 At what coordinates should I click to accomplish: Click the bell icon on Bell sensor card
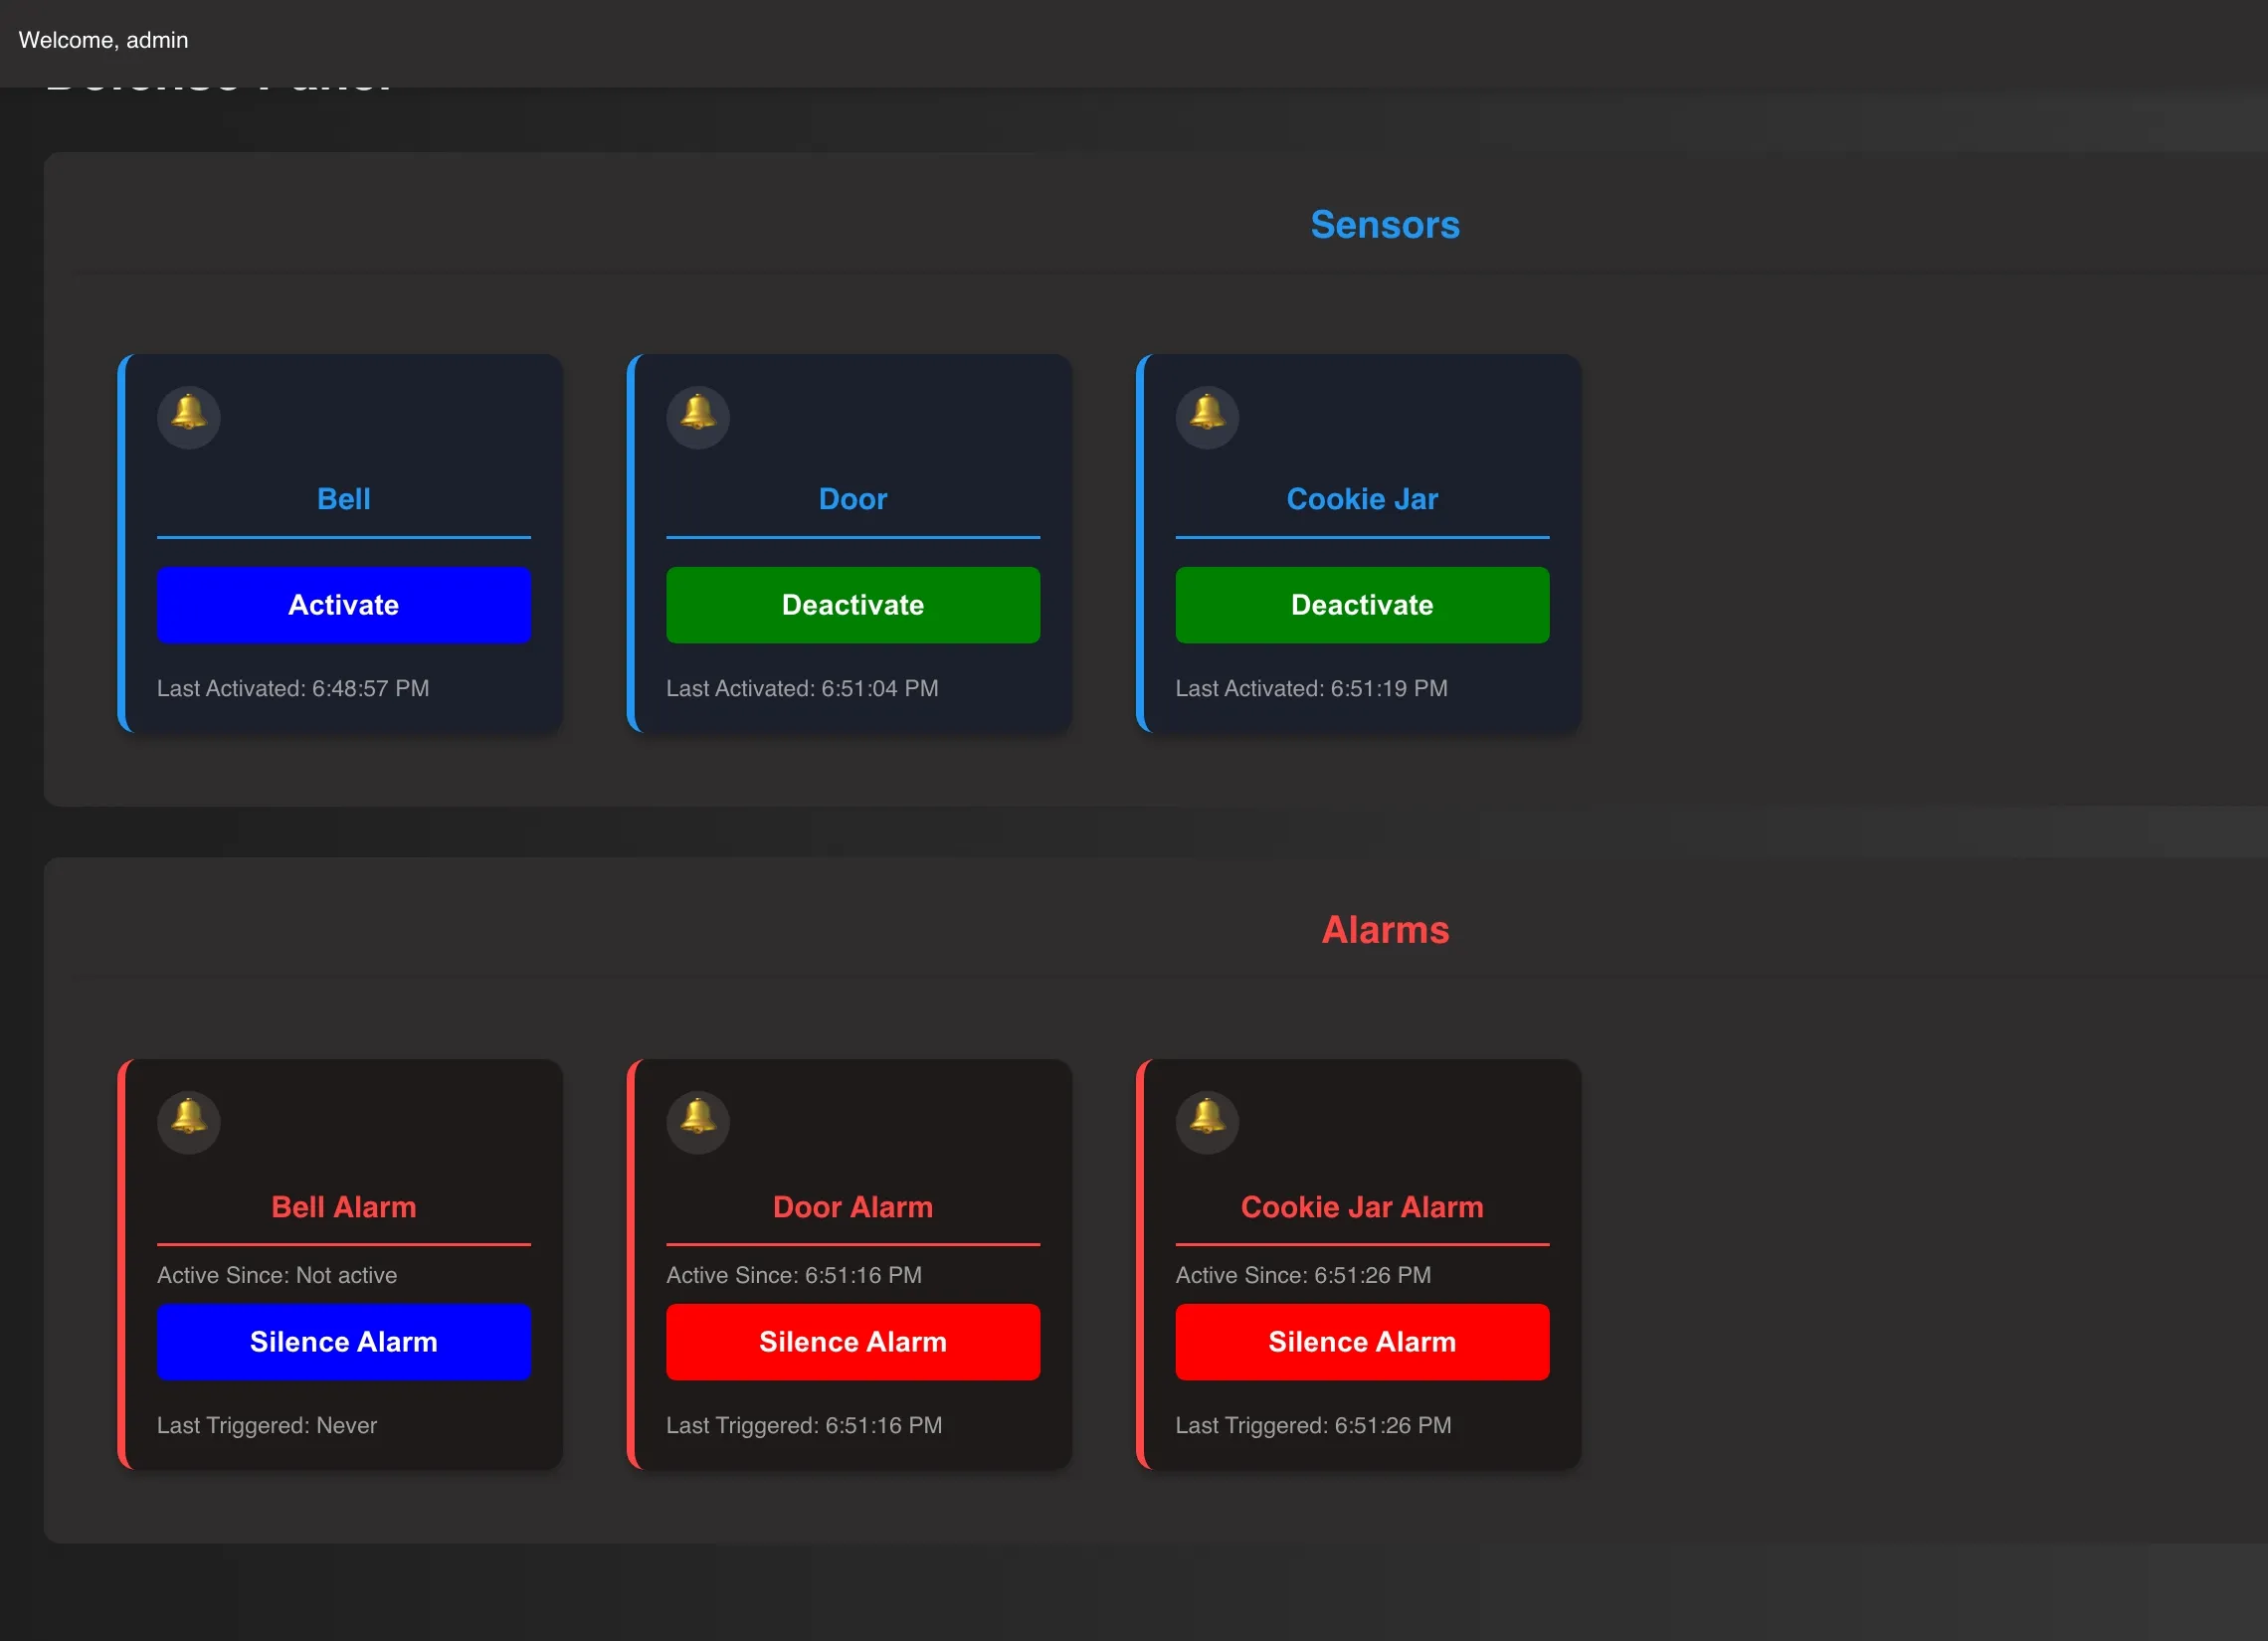188,416
